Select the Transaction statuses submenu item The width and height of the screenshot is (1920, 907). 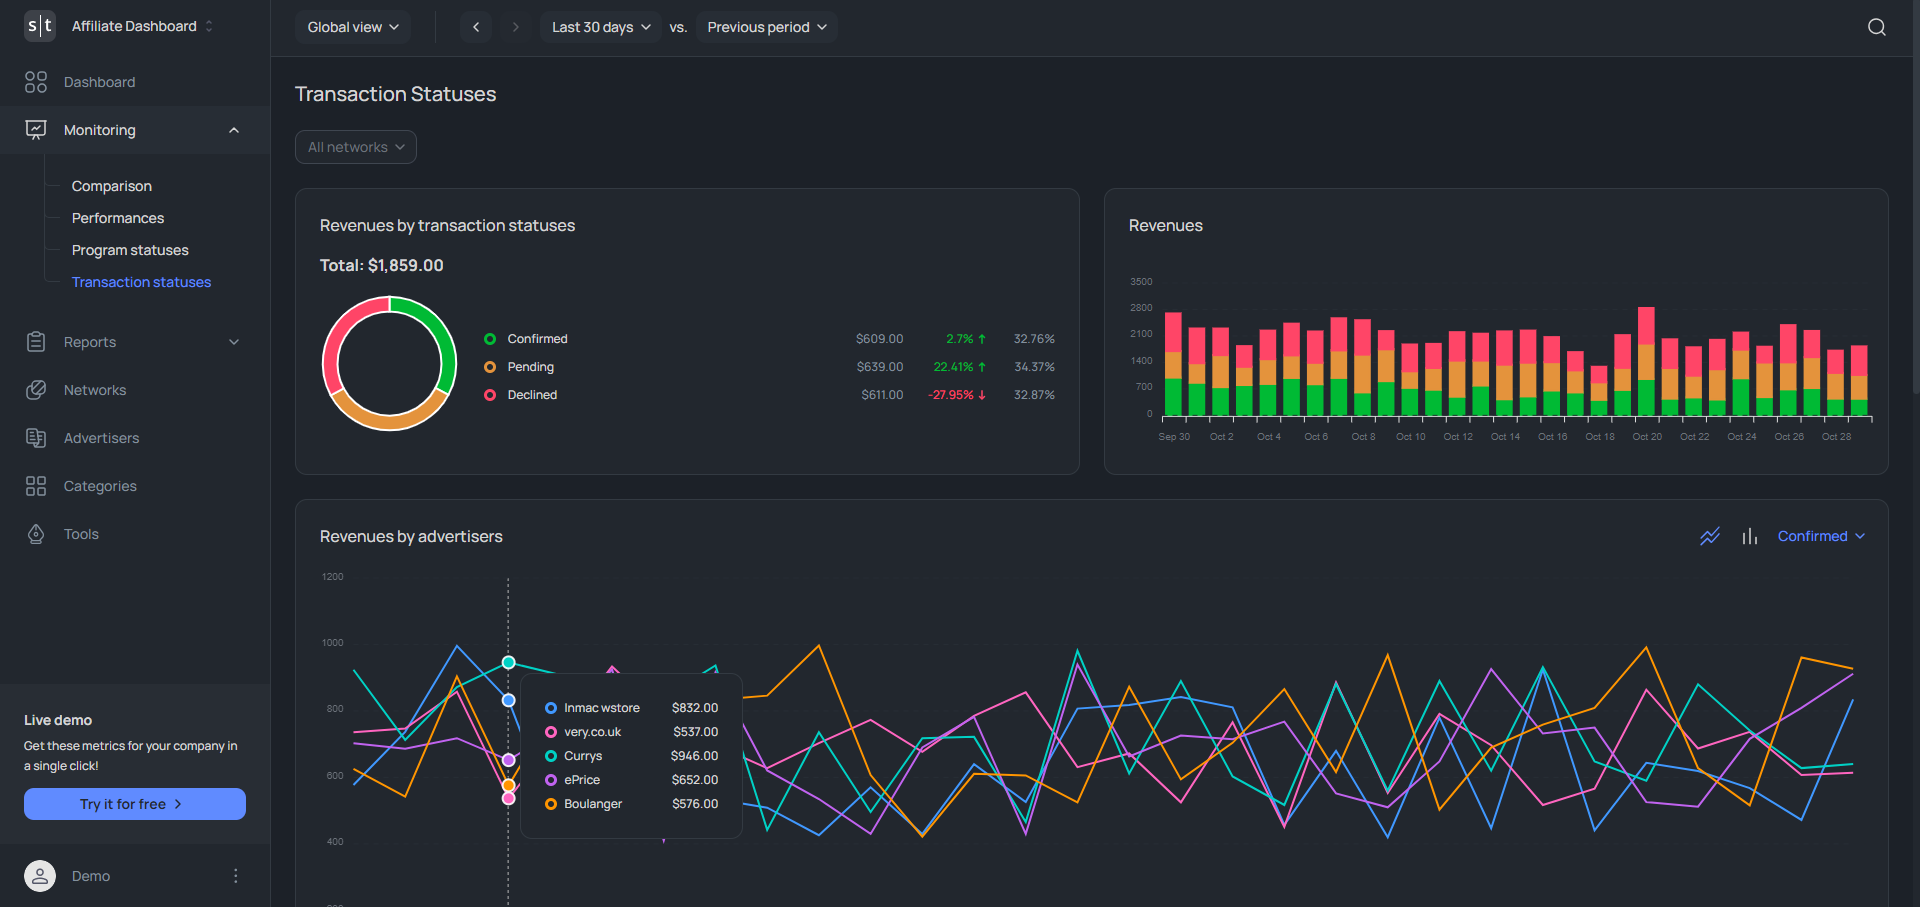click(141, 282)
